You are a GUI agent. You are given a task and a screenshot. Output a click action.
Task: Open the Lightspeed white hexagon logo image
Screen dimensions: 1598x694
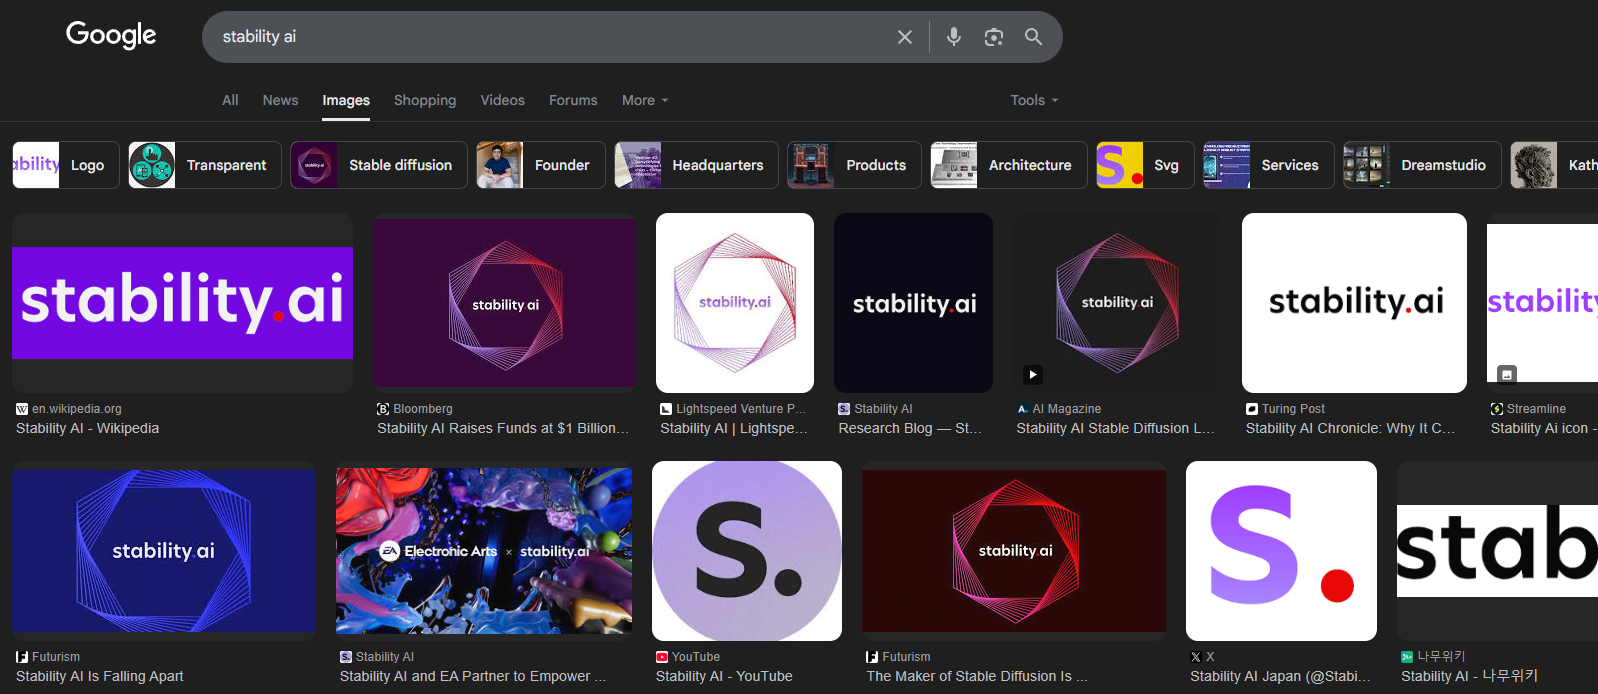[735, 303]
